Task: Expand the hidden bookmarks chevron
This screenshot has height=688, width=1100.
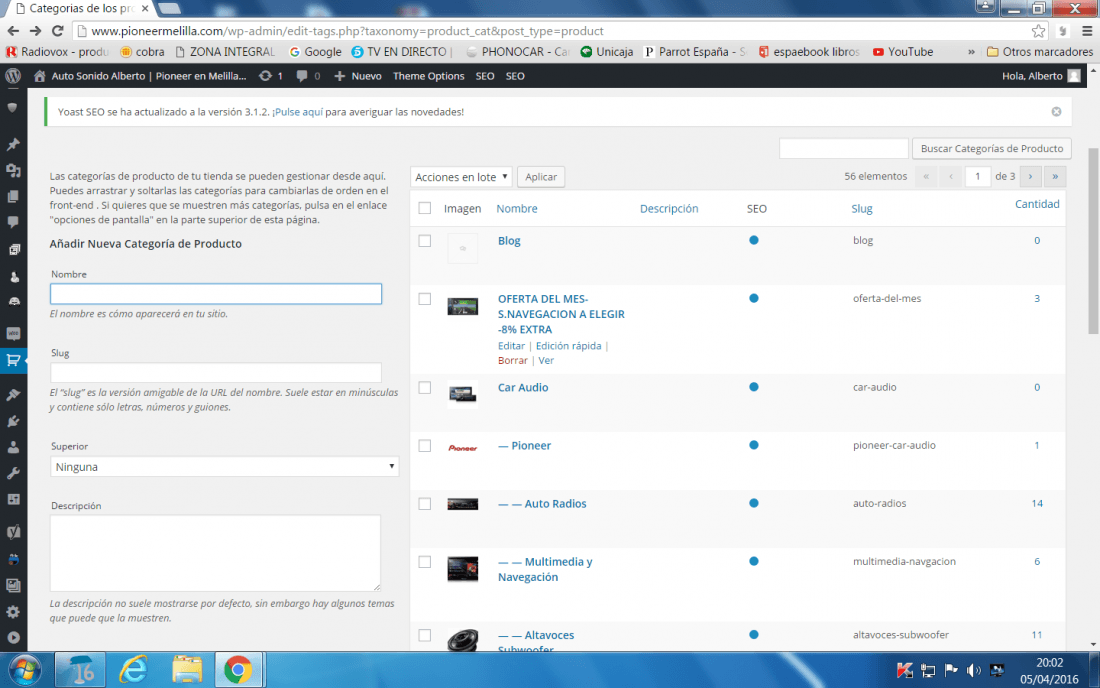Action: (971, 52)
